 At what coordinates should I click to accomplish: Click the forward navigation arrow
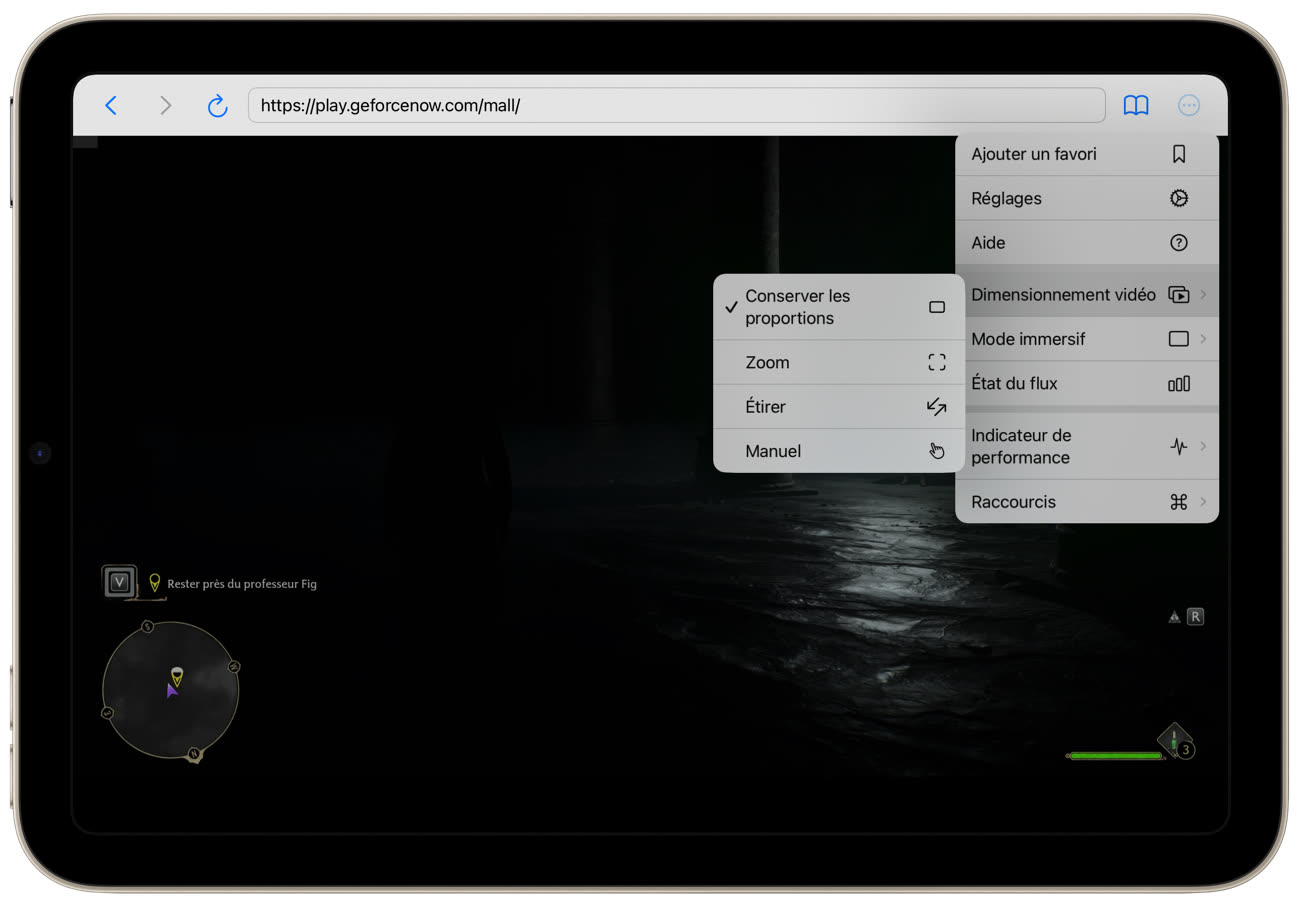[x=165, y=105]
